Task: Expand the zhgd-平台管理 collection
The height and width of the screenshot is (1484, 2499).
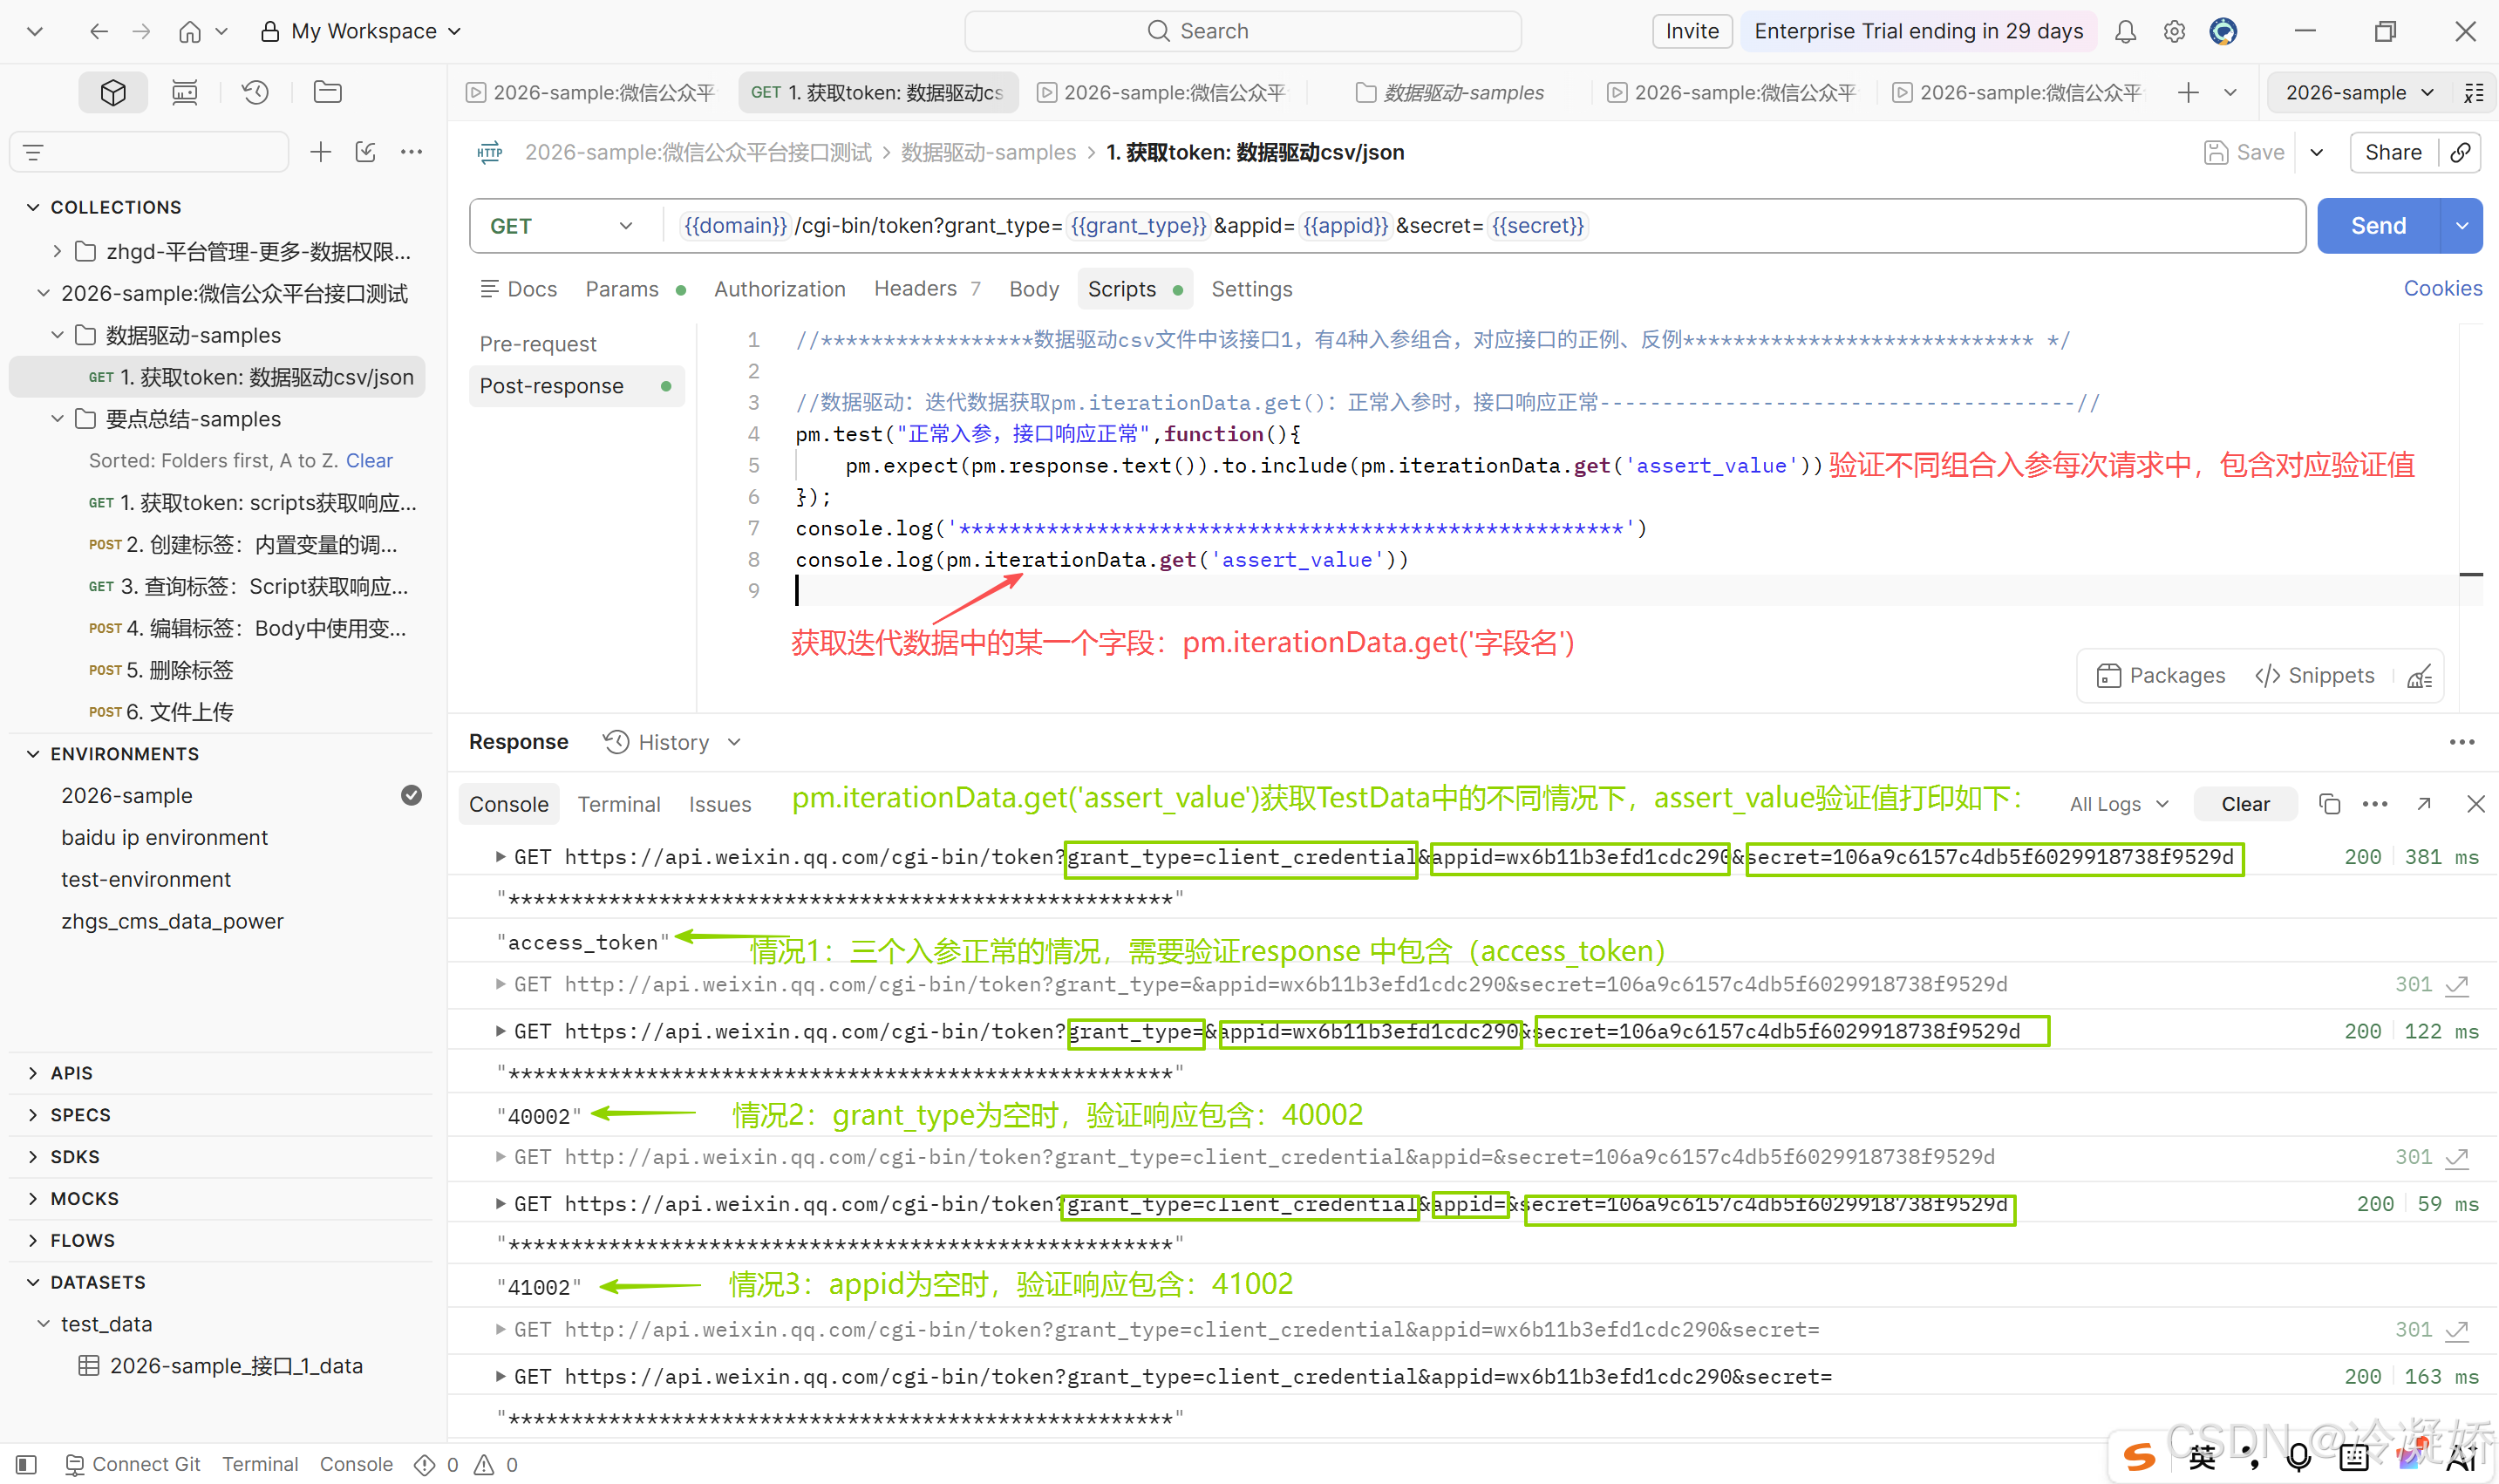Action: pos(57,251)
